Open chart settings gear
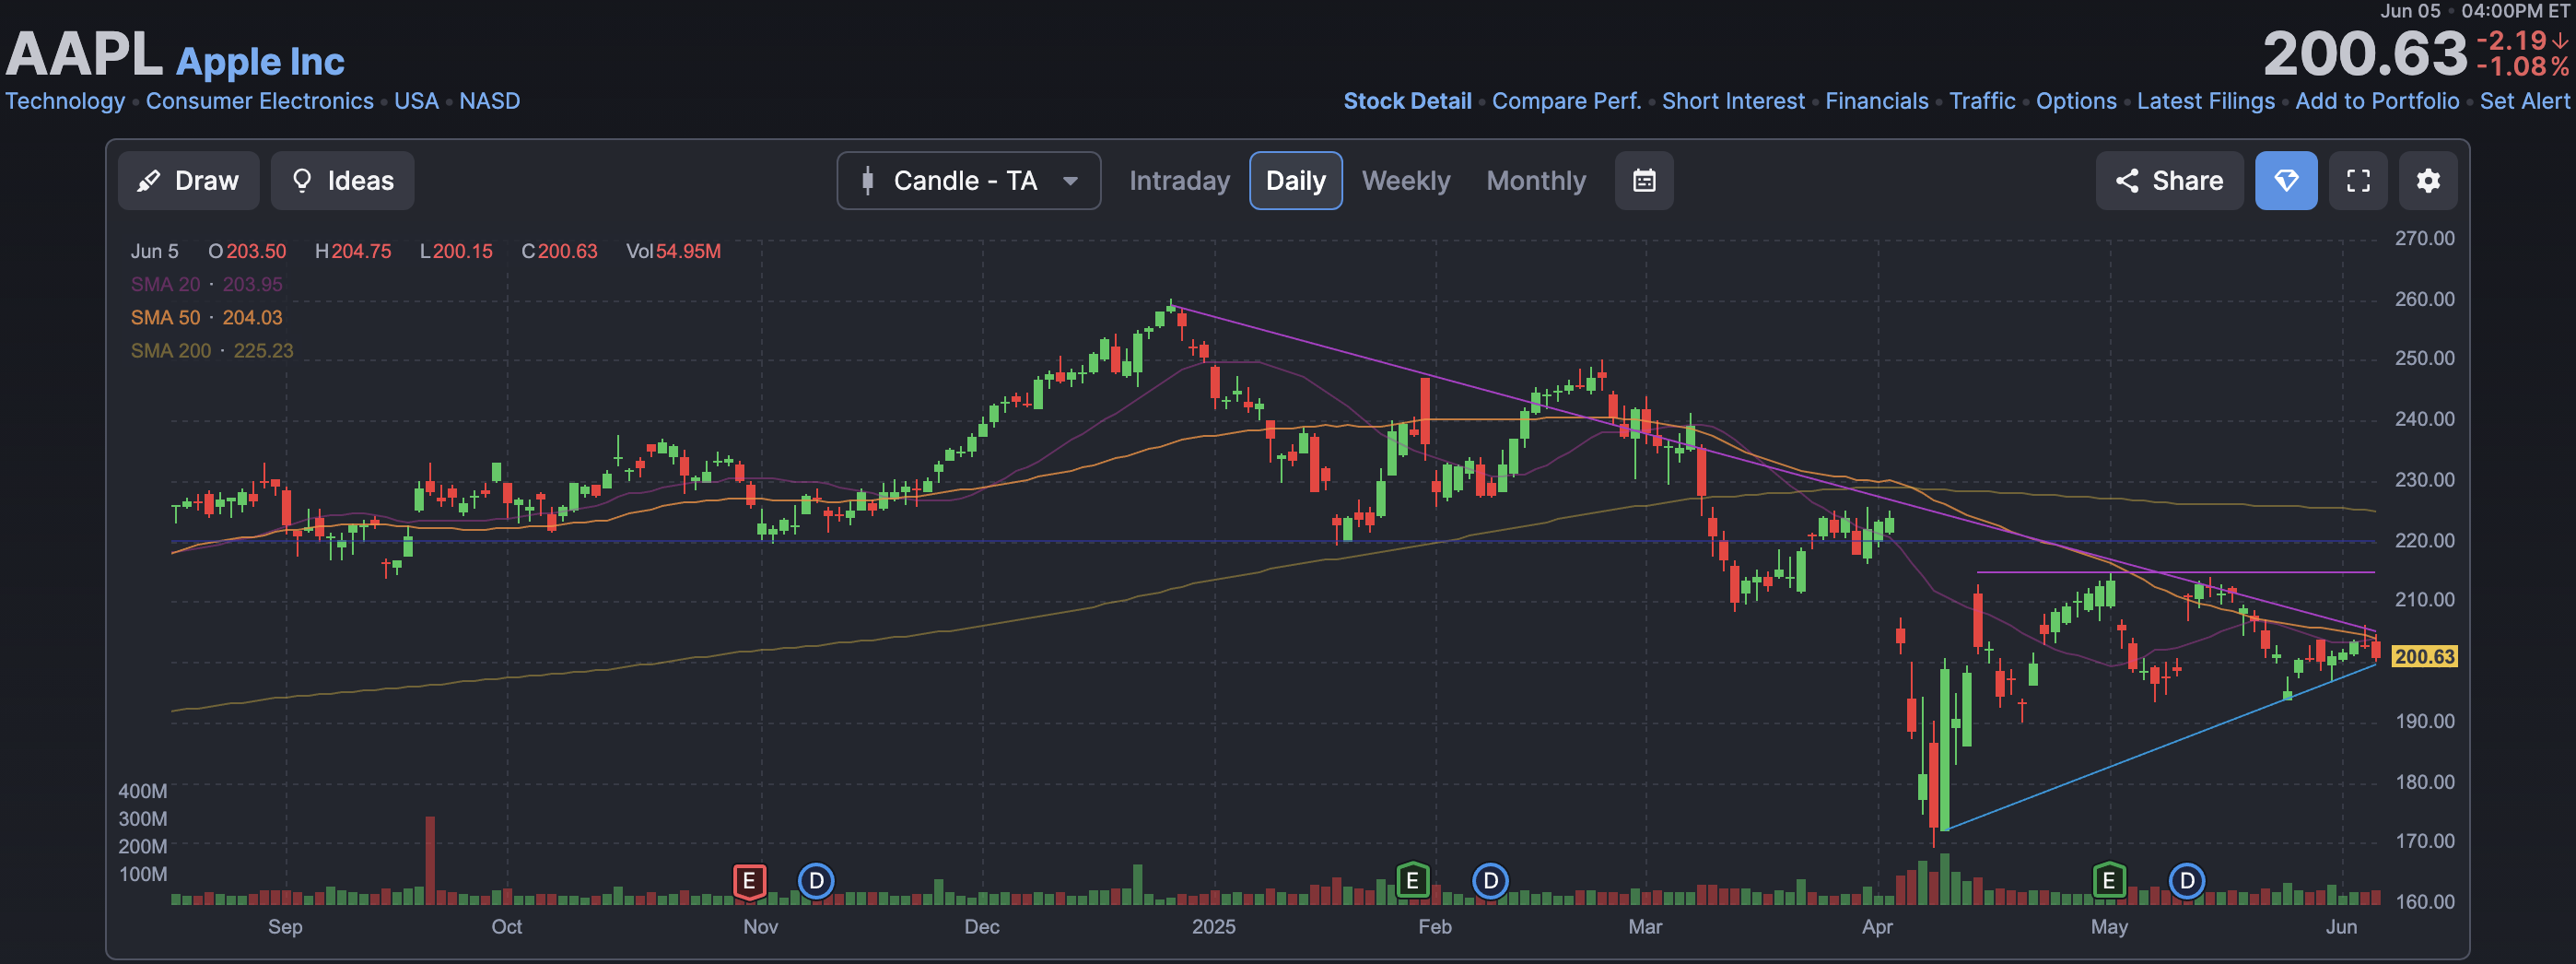The image size is (2576, 964). coord(2428,181)
